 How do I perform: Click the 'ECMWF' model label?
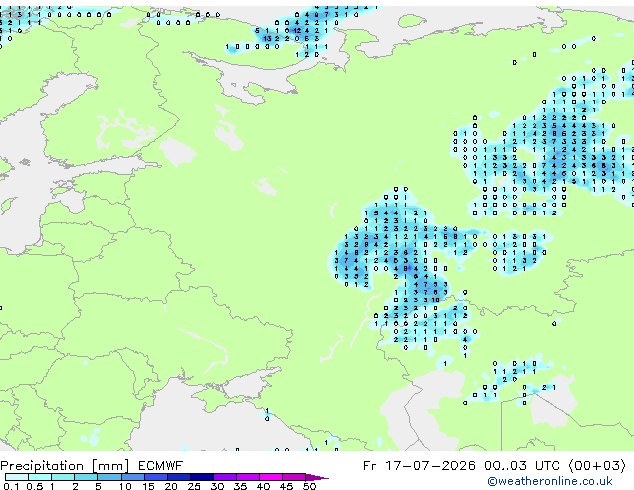160,466
